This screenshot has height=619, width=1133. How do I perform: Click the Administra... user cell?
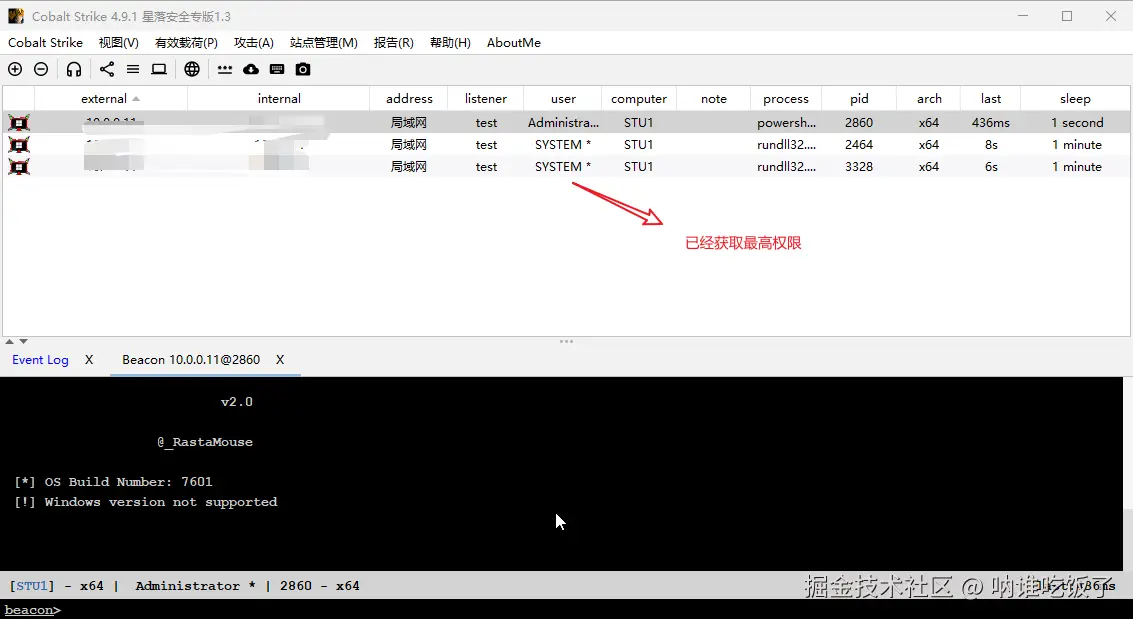tap(563, 123)
